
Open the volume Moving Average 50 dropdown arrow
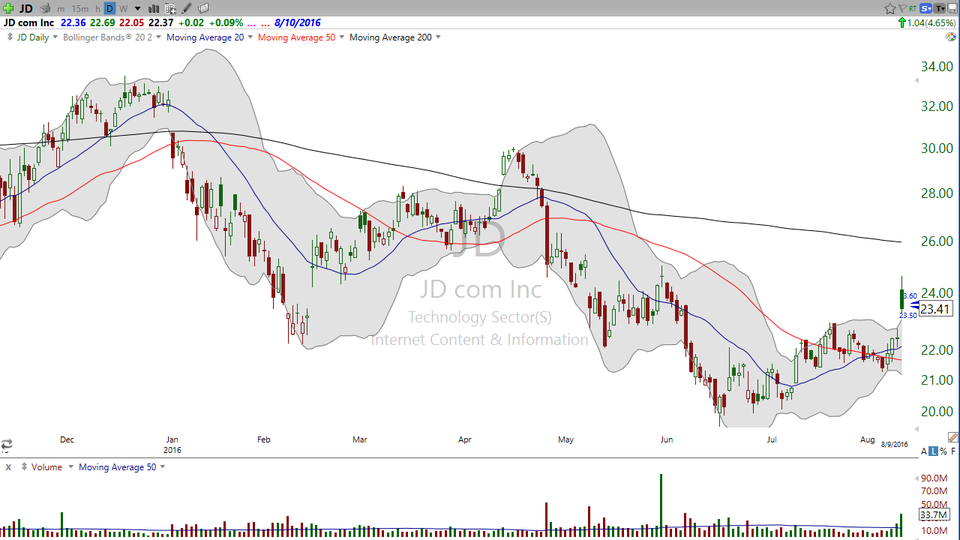(x=162, y=467)
